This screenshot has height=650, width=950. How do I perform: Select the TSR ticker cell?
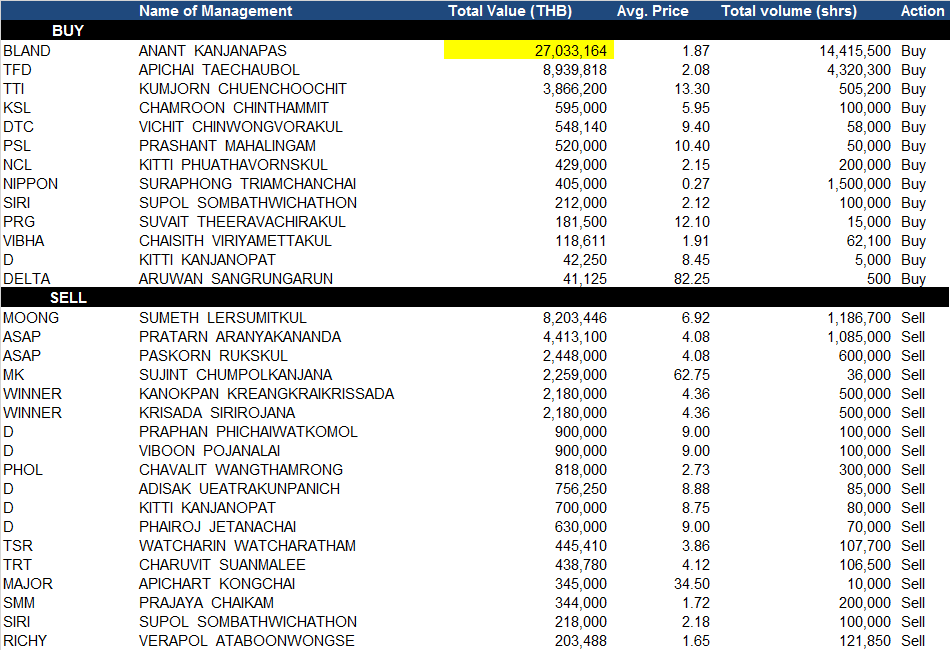click(x=18, y=546)
